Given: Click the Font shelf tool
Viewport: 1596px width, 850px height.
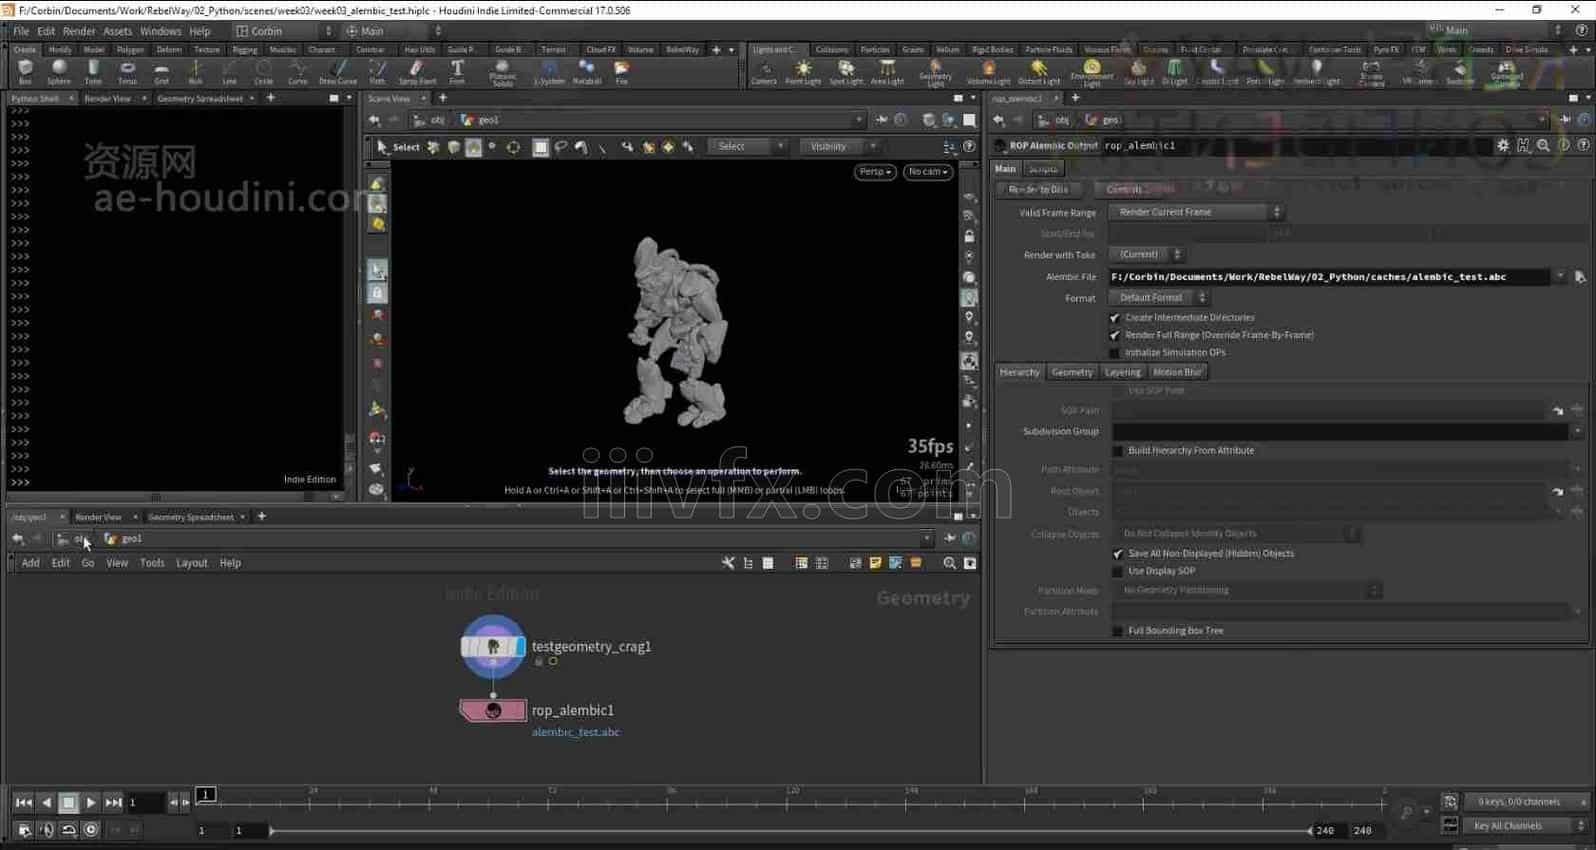Looking at the screenshot, I should coord(457,71).
